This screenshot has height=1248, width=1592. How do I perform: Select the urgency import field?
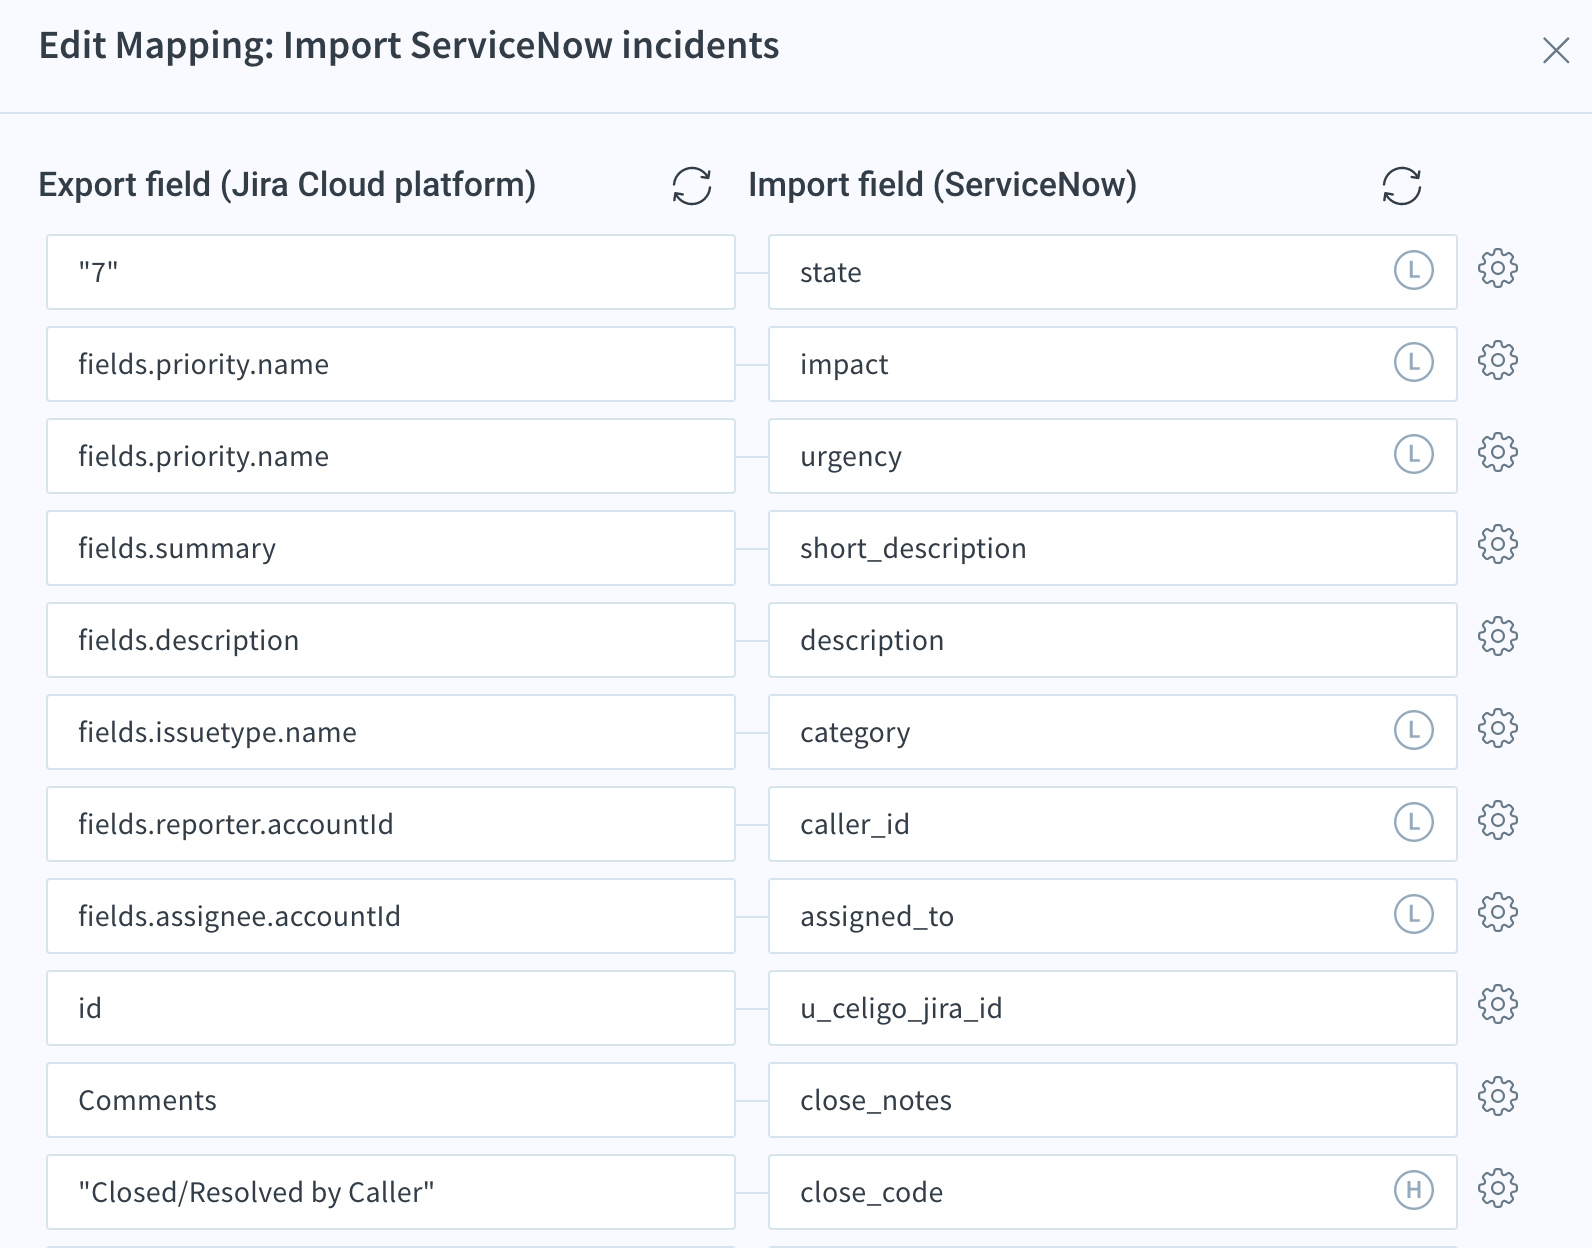pyautogui.click(x=1113, y=456)
